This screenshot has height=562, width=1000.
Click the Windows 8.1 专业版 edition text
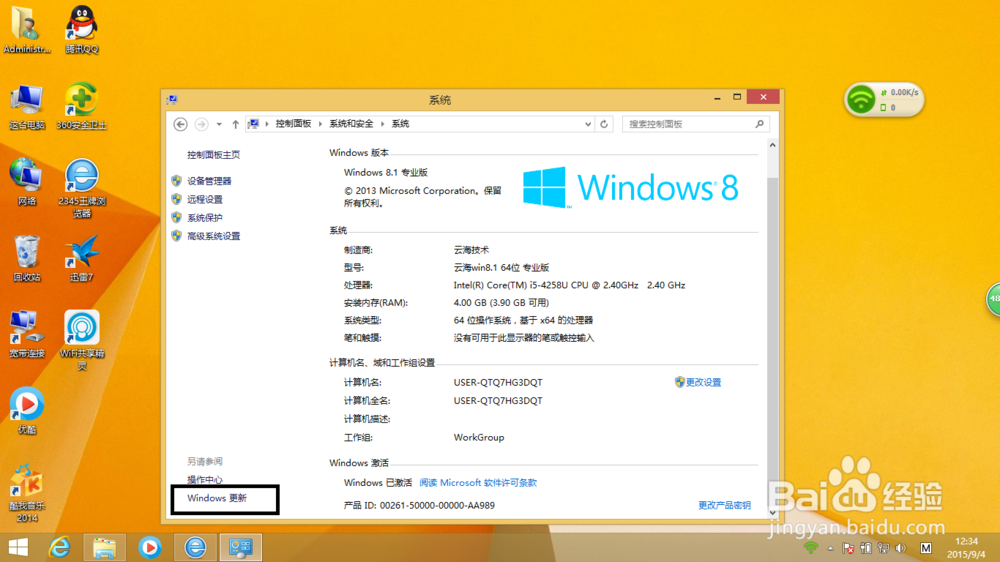coord(386,172)
